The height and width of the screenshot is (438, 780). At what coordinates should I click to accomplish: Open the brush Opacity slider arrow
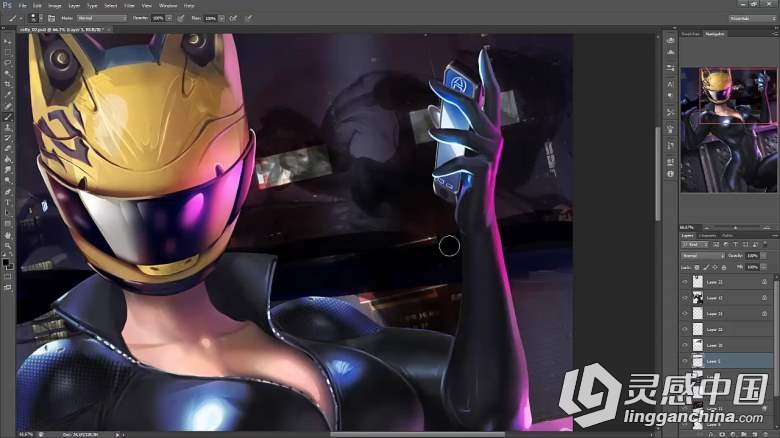point(169,18)
